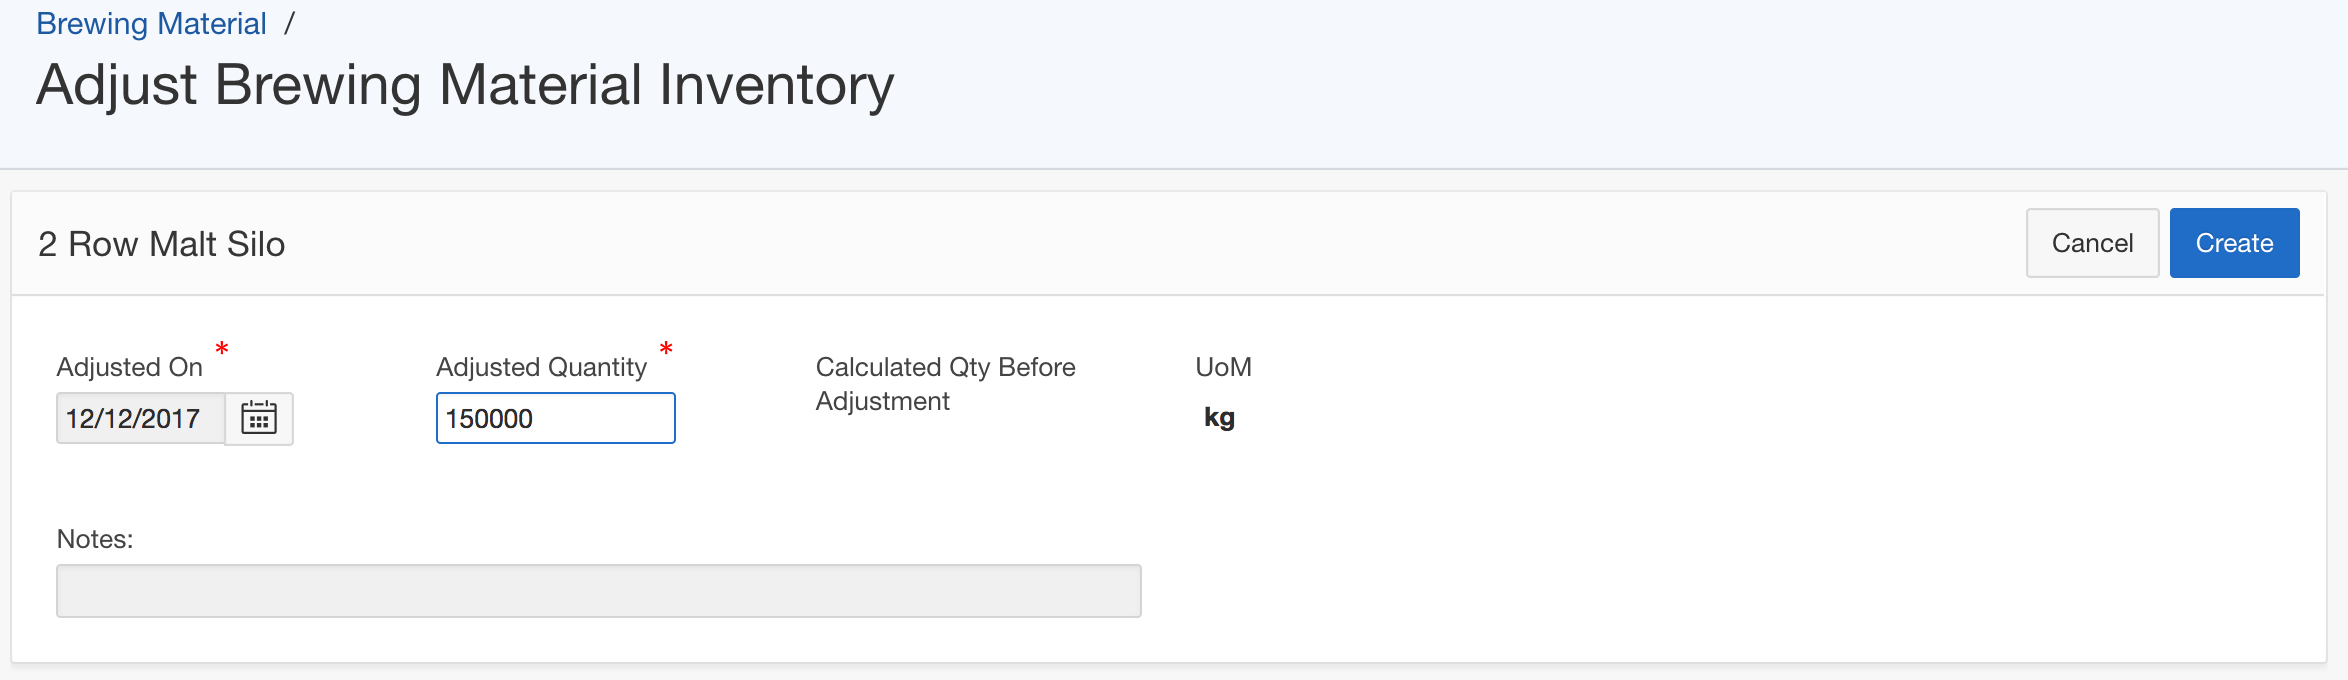Click the red asterisk beside Adjusted On
The height and width of the screenshot is (680, 2348).
222,349
